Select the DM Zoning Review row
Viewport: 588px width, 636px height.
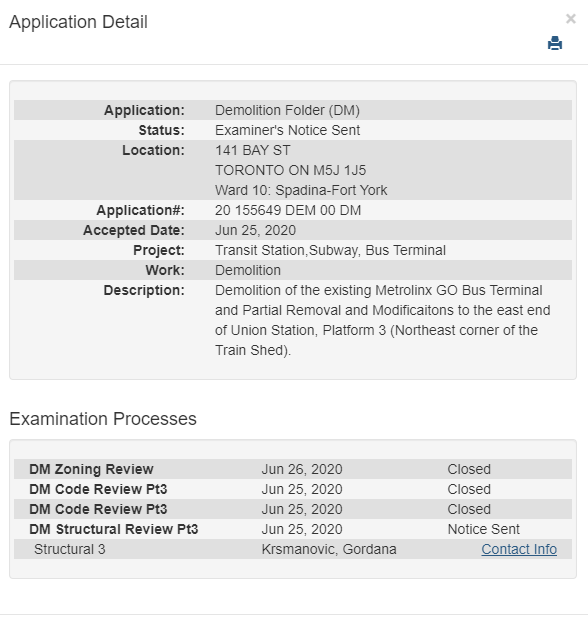click(x=293, y=469)
